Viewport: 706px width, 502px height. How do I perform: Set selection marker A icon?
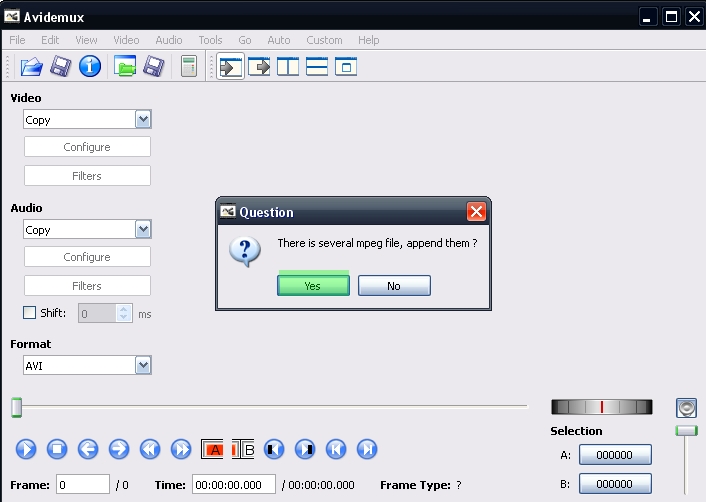212,449
